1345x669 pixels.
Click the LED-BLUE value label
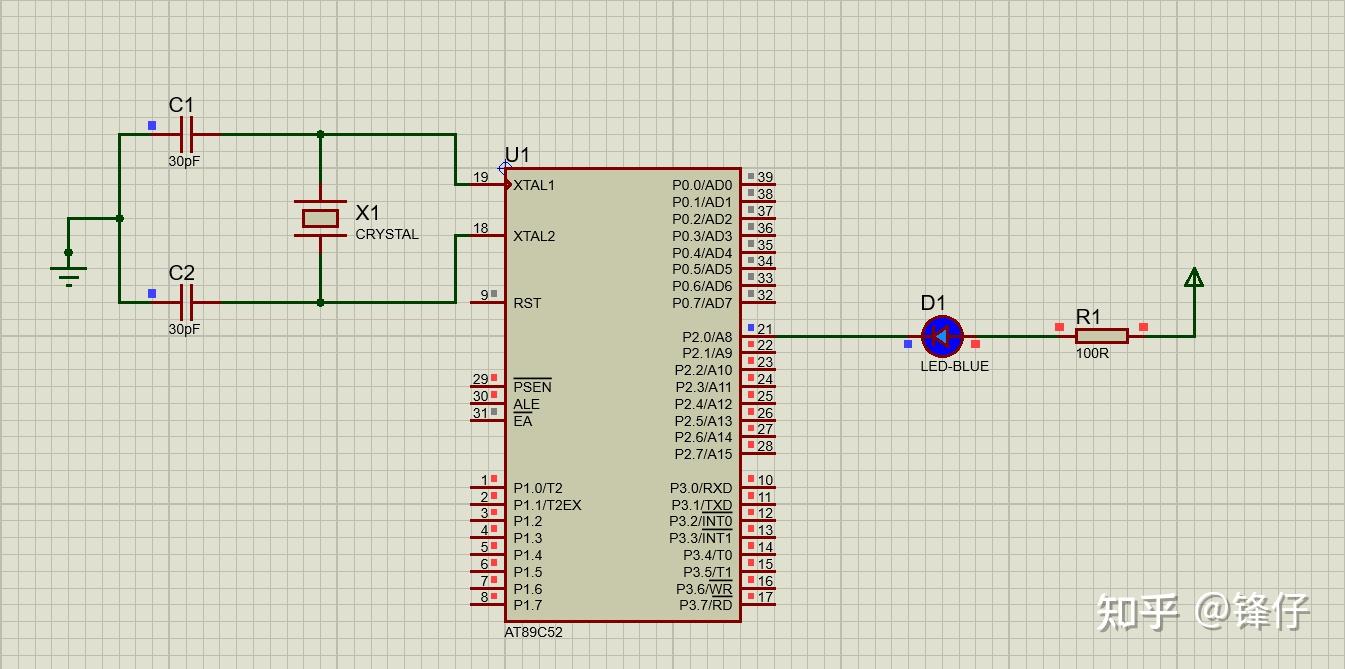click(x=955, y=366)
